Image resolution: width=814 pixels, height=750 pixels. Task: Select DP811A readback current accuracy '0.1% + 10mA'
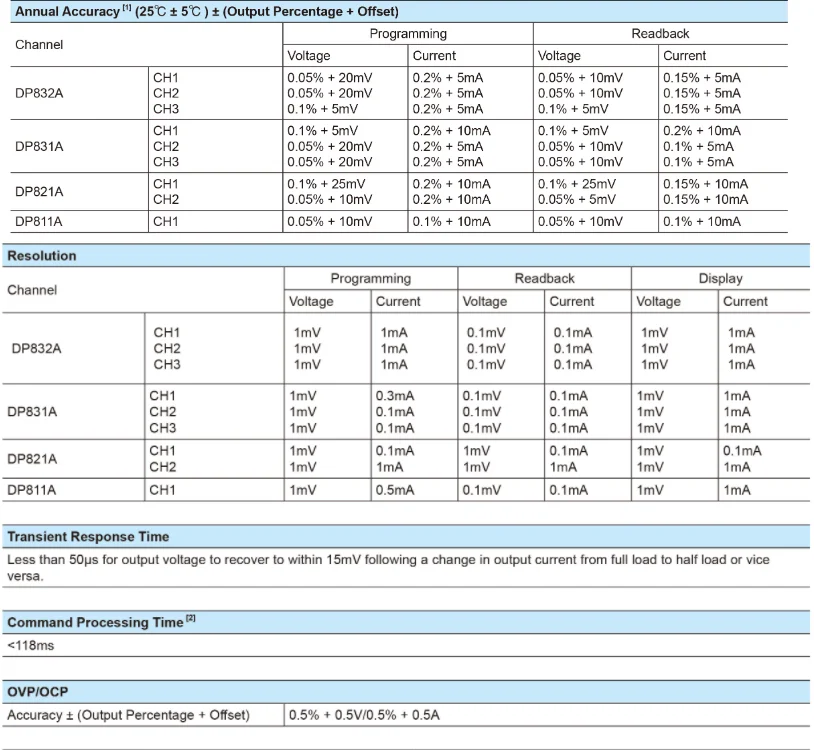(701, 222)
